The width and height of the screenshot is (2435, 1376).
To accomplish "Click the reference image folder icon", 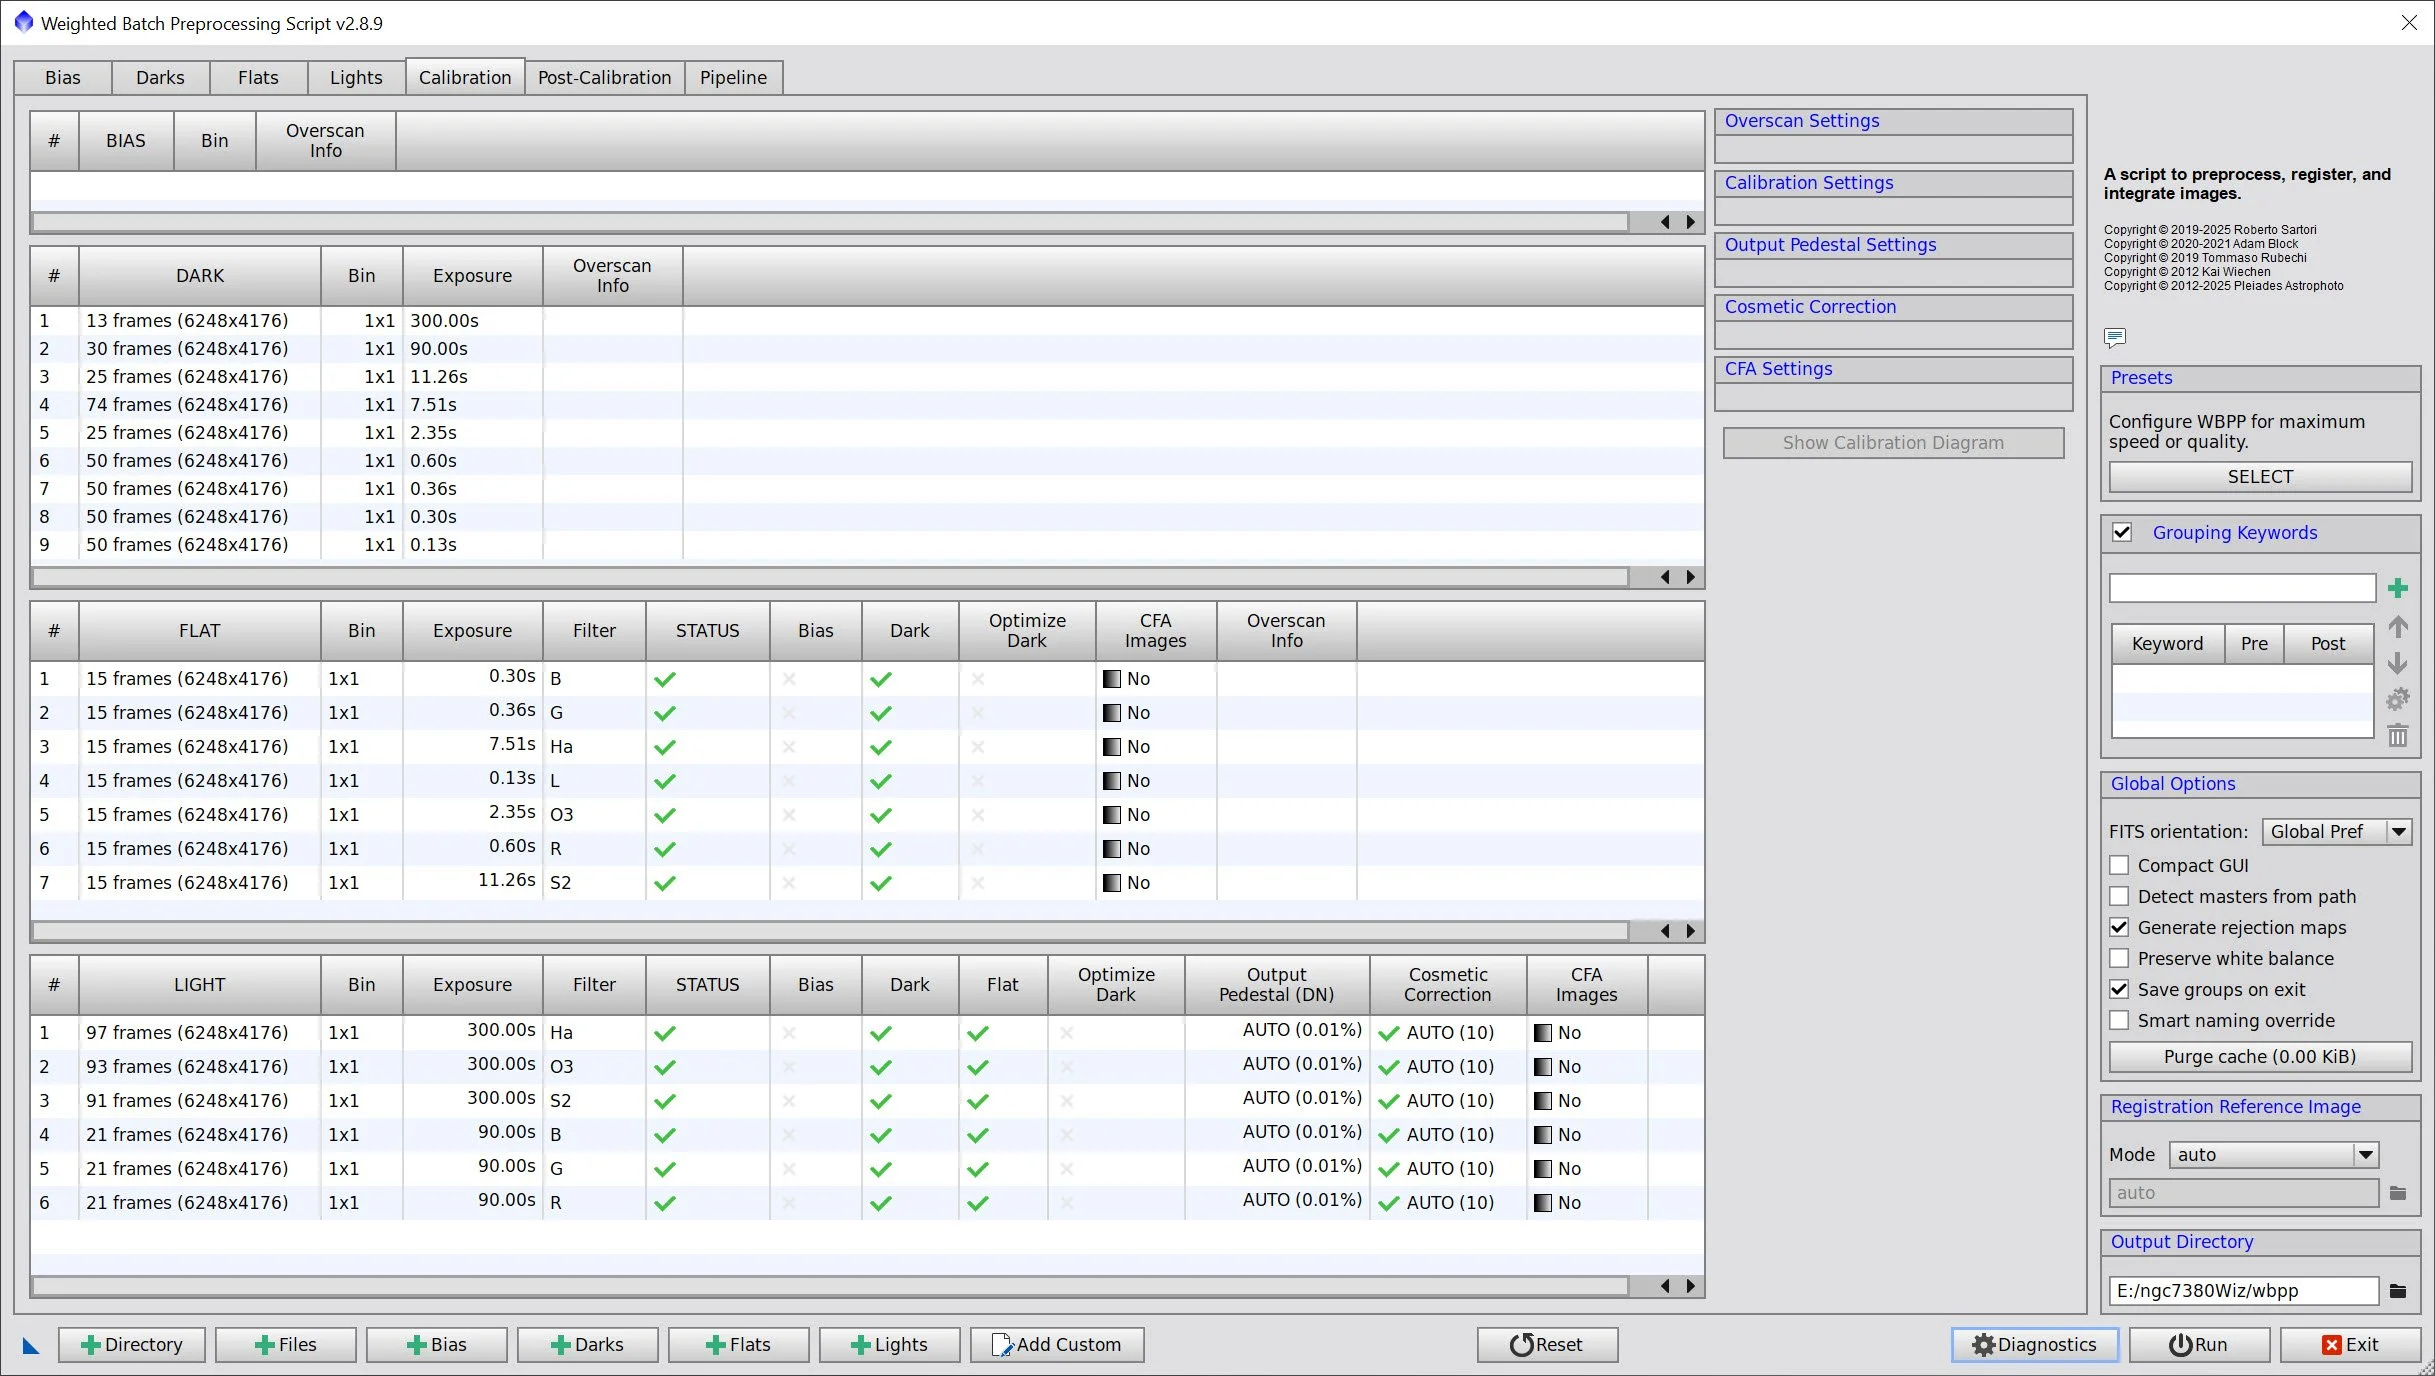I will tap(2397, 1193).
